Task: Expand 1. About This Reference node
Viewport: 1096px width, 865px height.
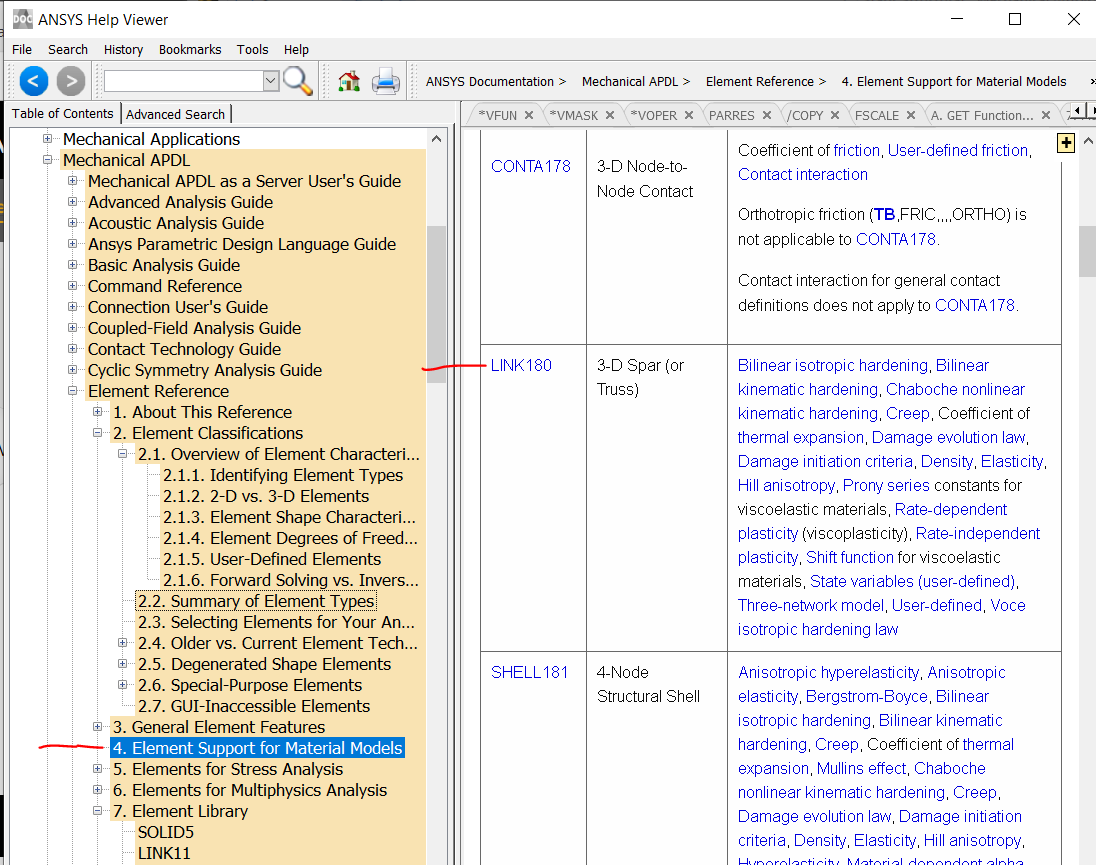Action: [97, 412]
